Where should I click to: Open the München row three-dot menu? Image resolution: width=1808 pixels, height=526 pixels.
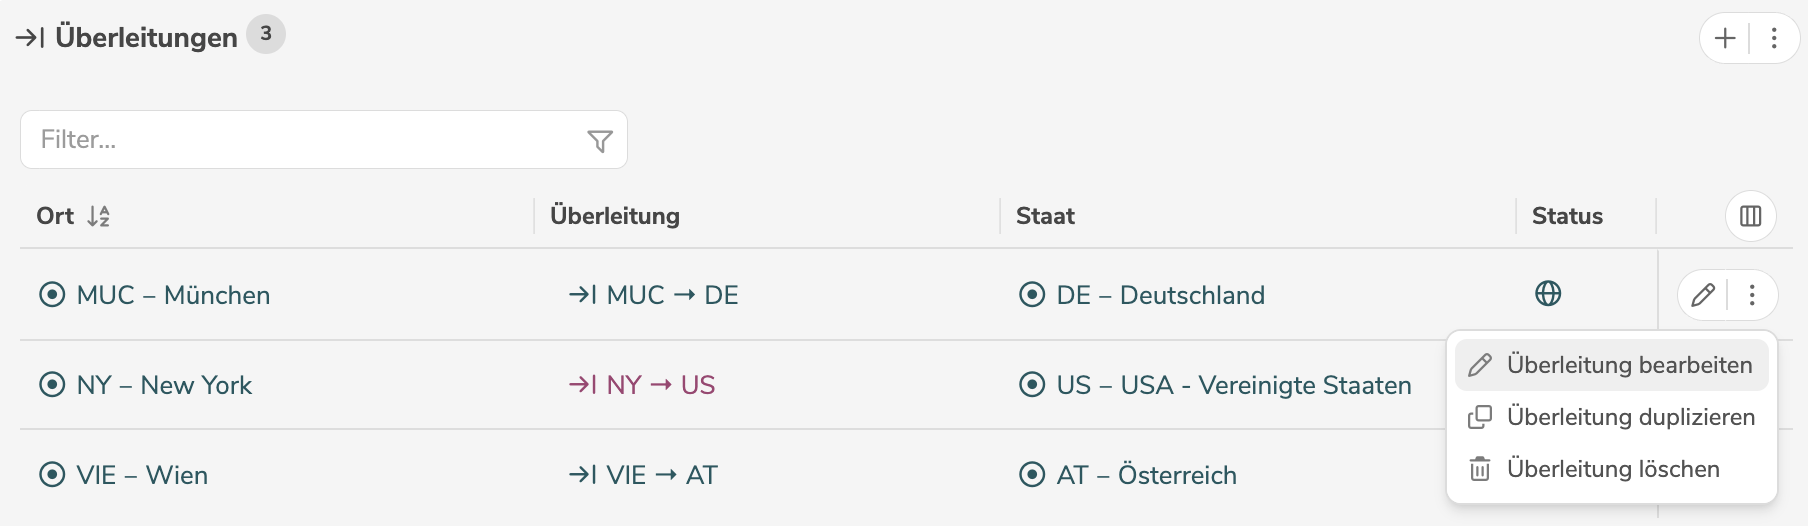click(1752, 295)
